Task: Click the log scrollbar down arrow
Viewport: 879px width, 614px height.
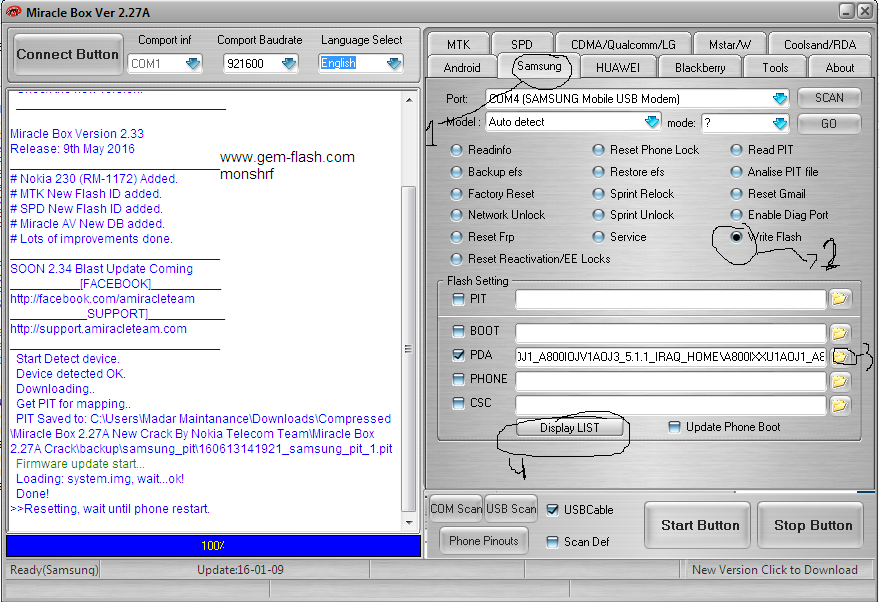Action: pyautogui.click(x=409, y=523)
